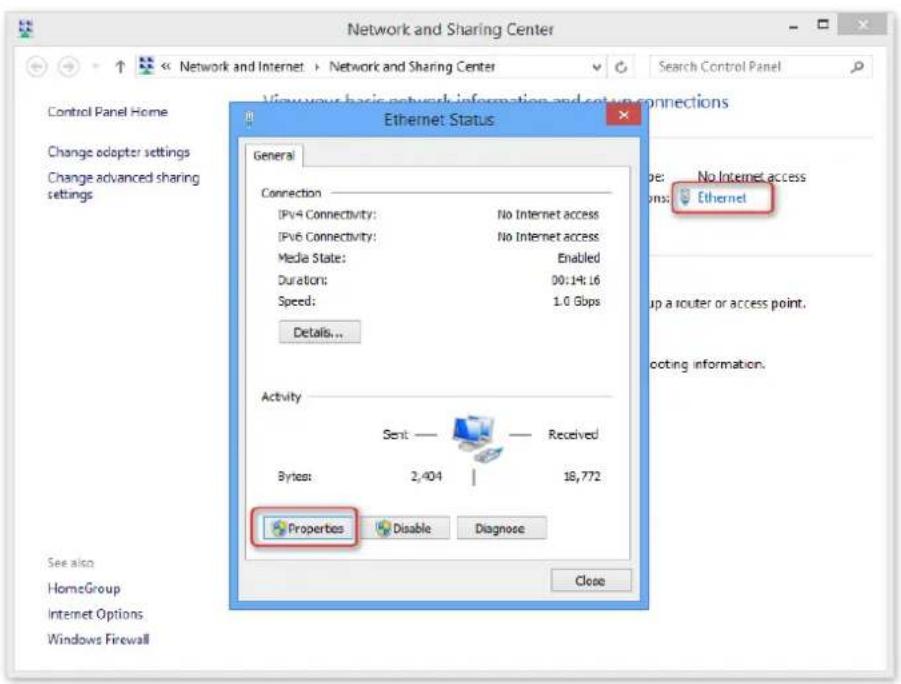Click Network and Internet breadcrumb
Screen dimensions: 901x684
(241, 67)
